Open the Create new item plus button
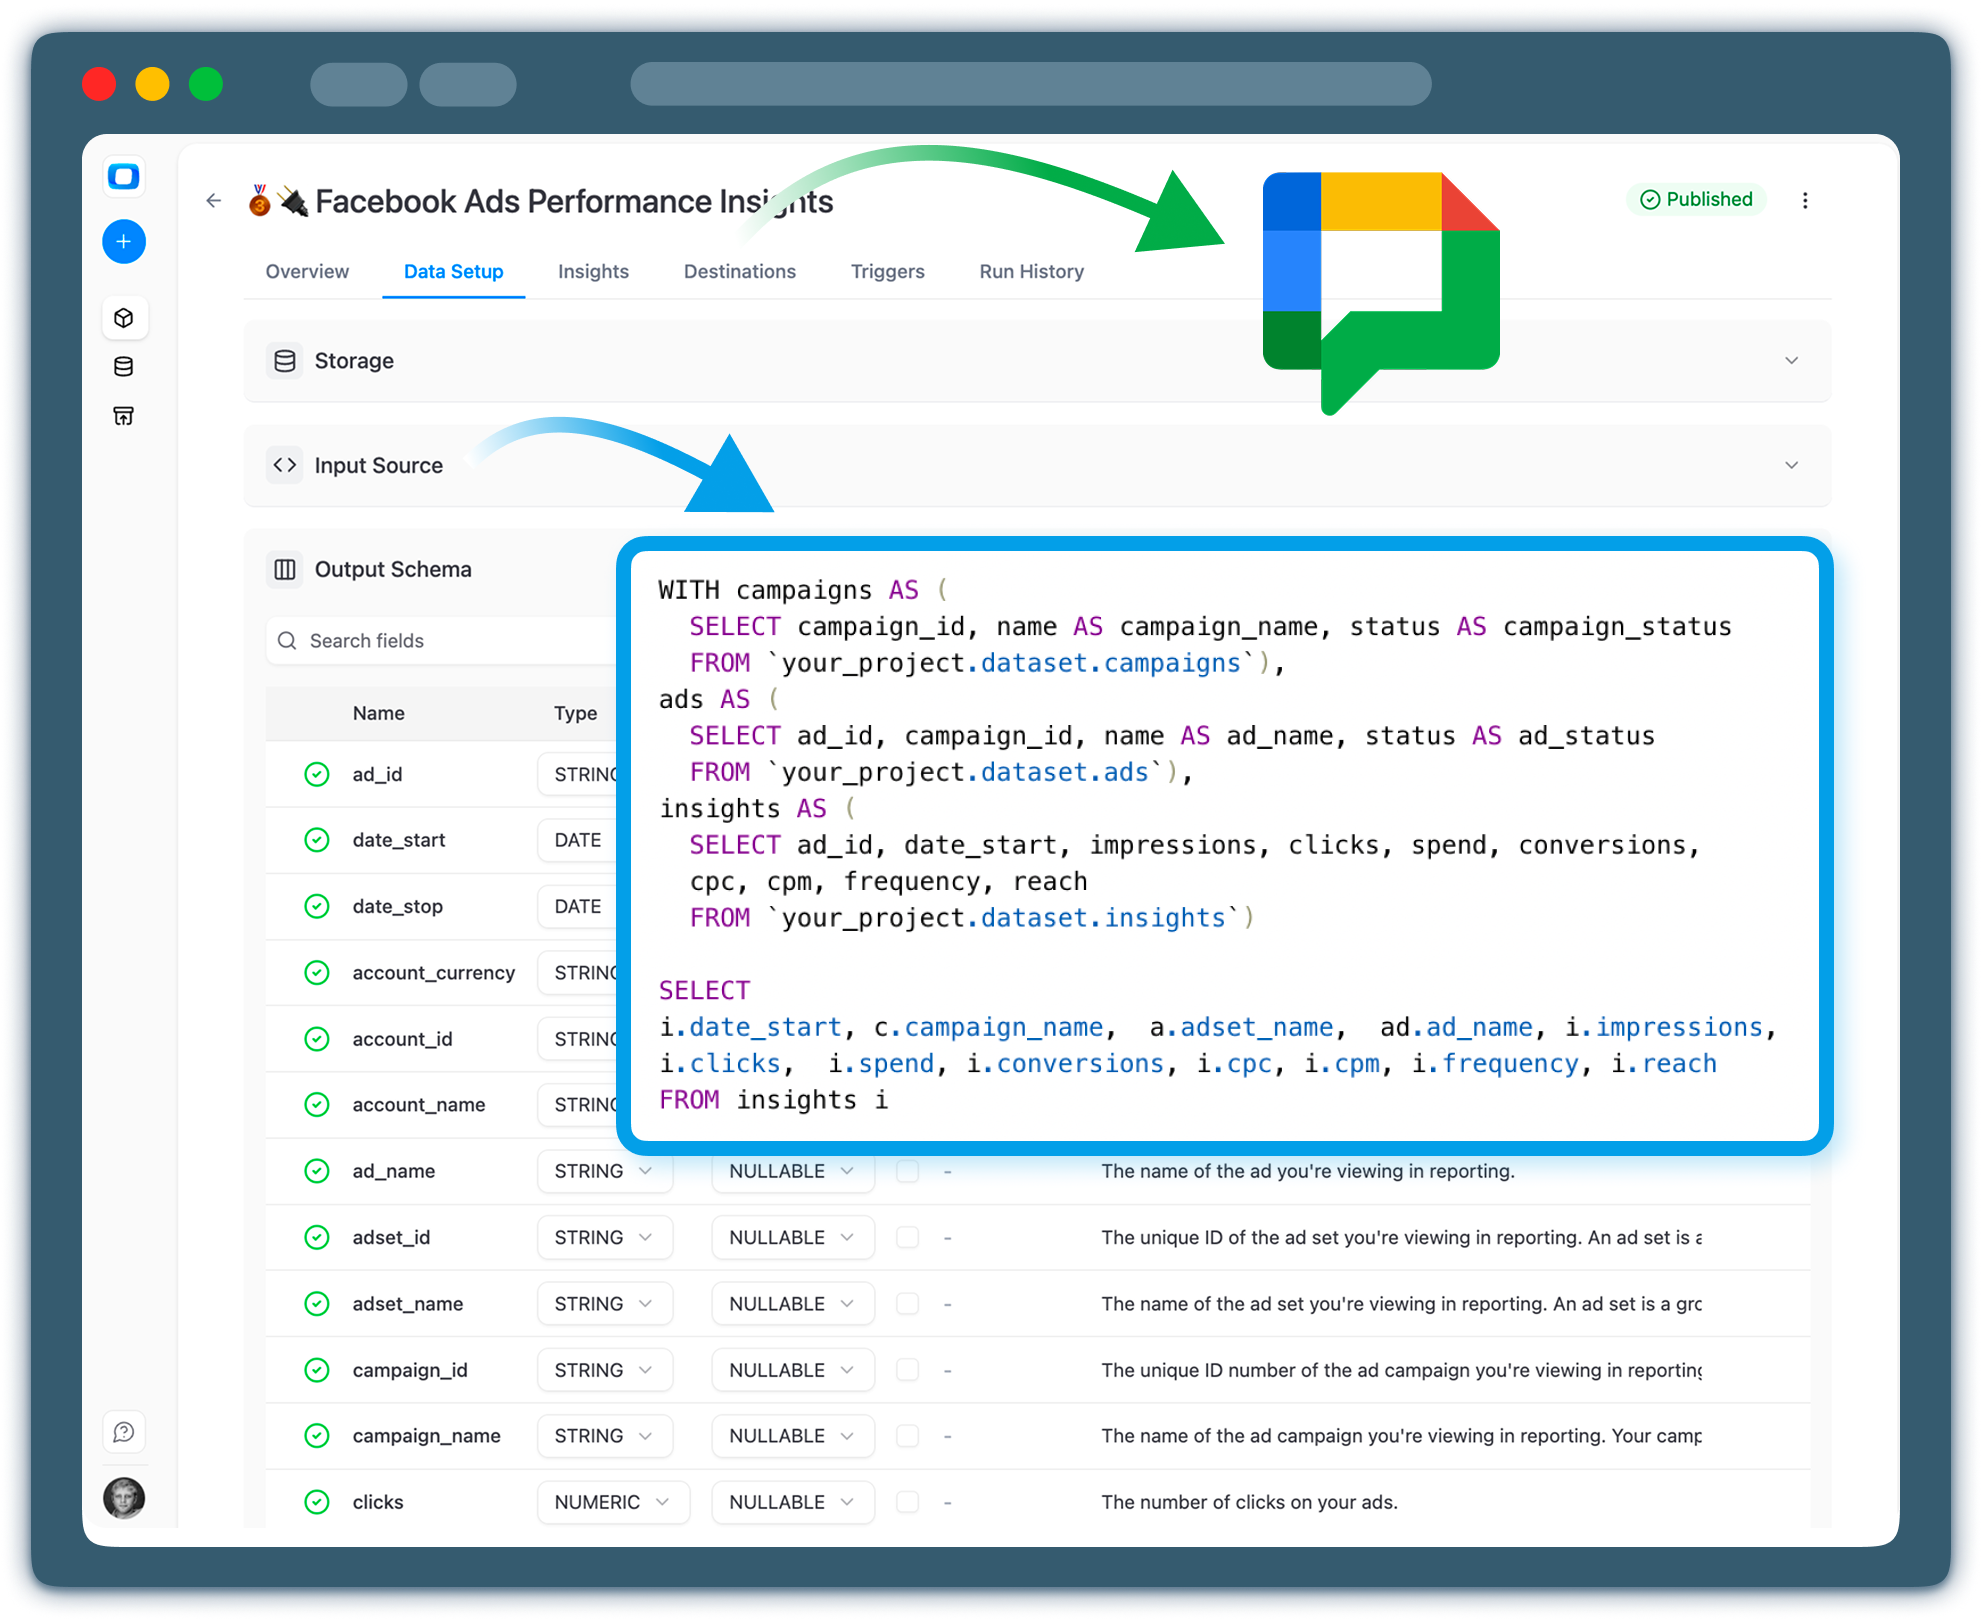Viewport: 1982px width, 1620px height. point(123,241)
